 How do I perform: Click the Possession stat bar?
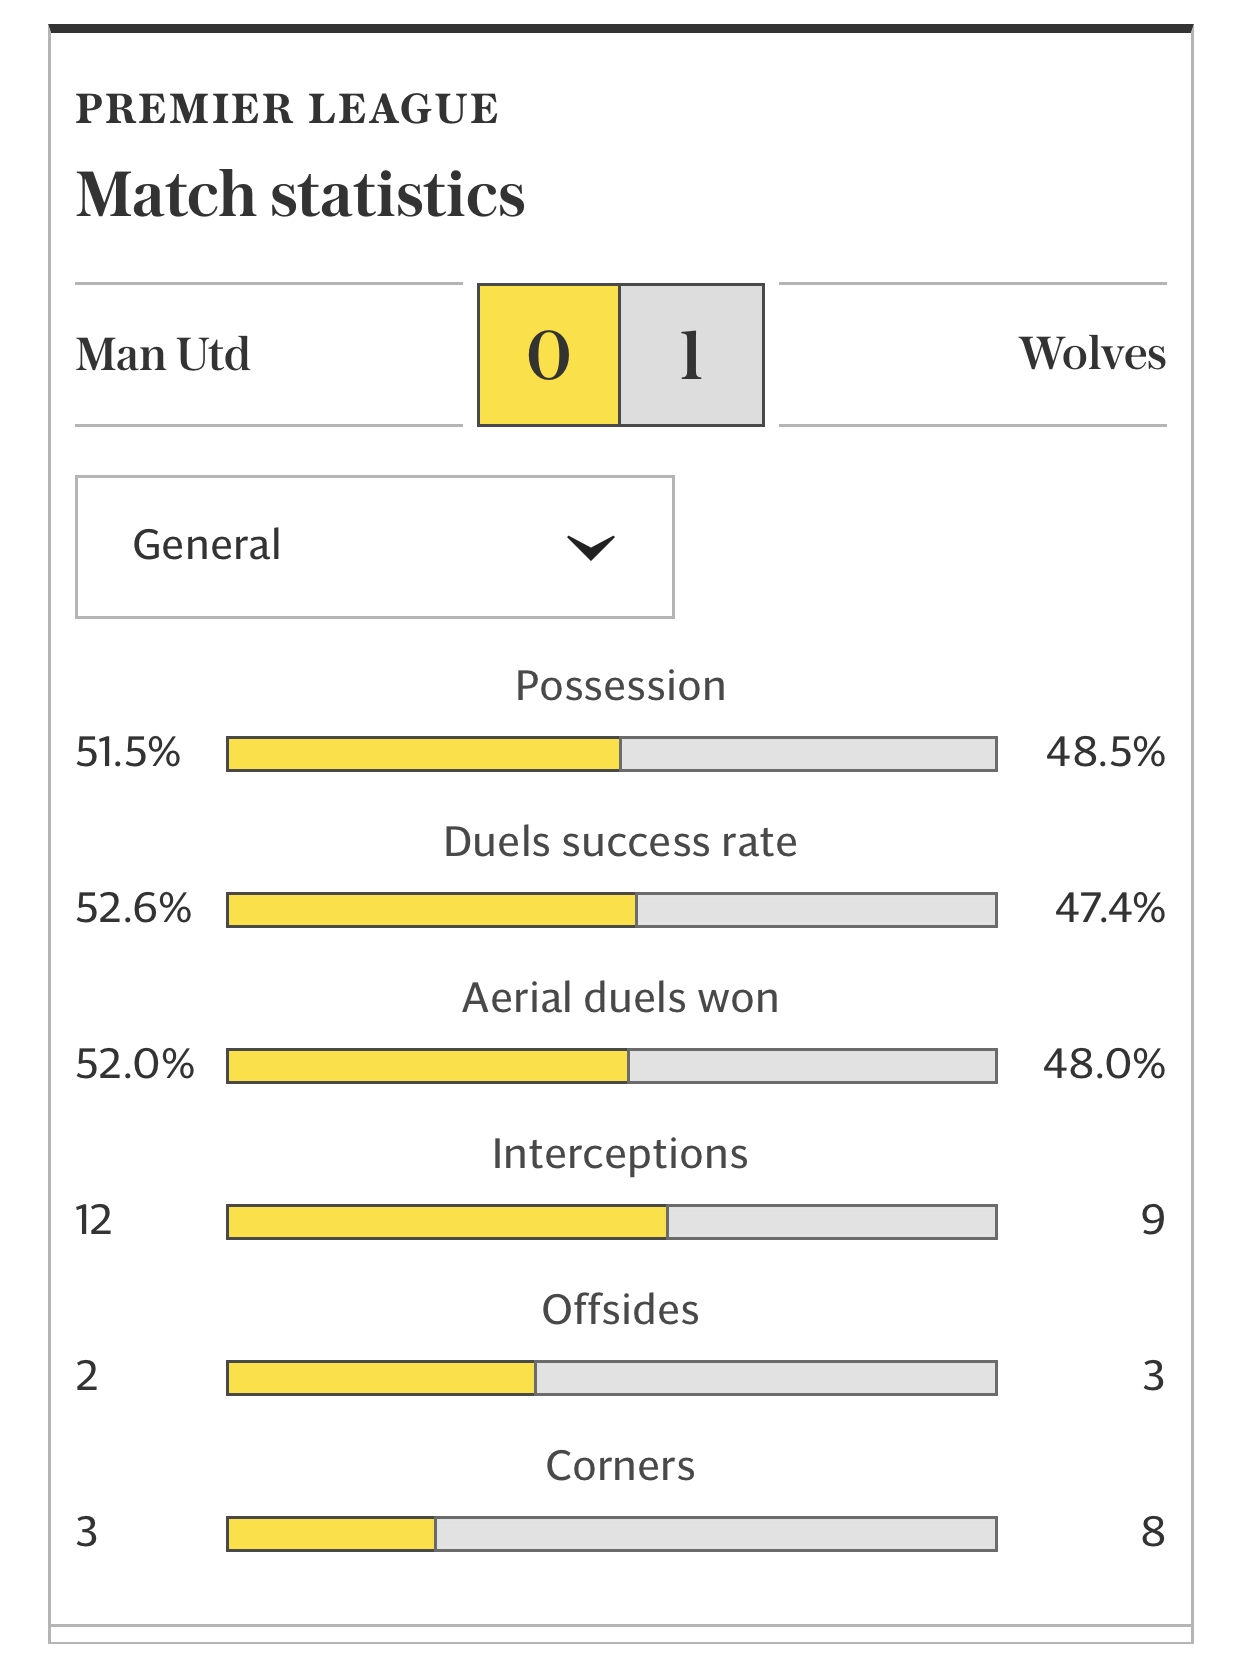(611, 754)
